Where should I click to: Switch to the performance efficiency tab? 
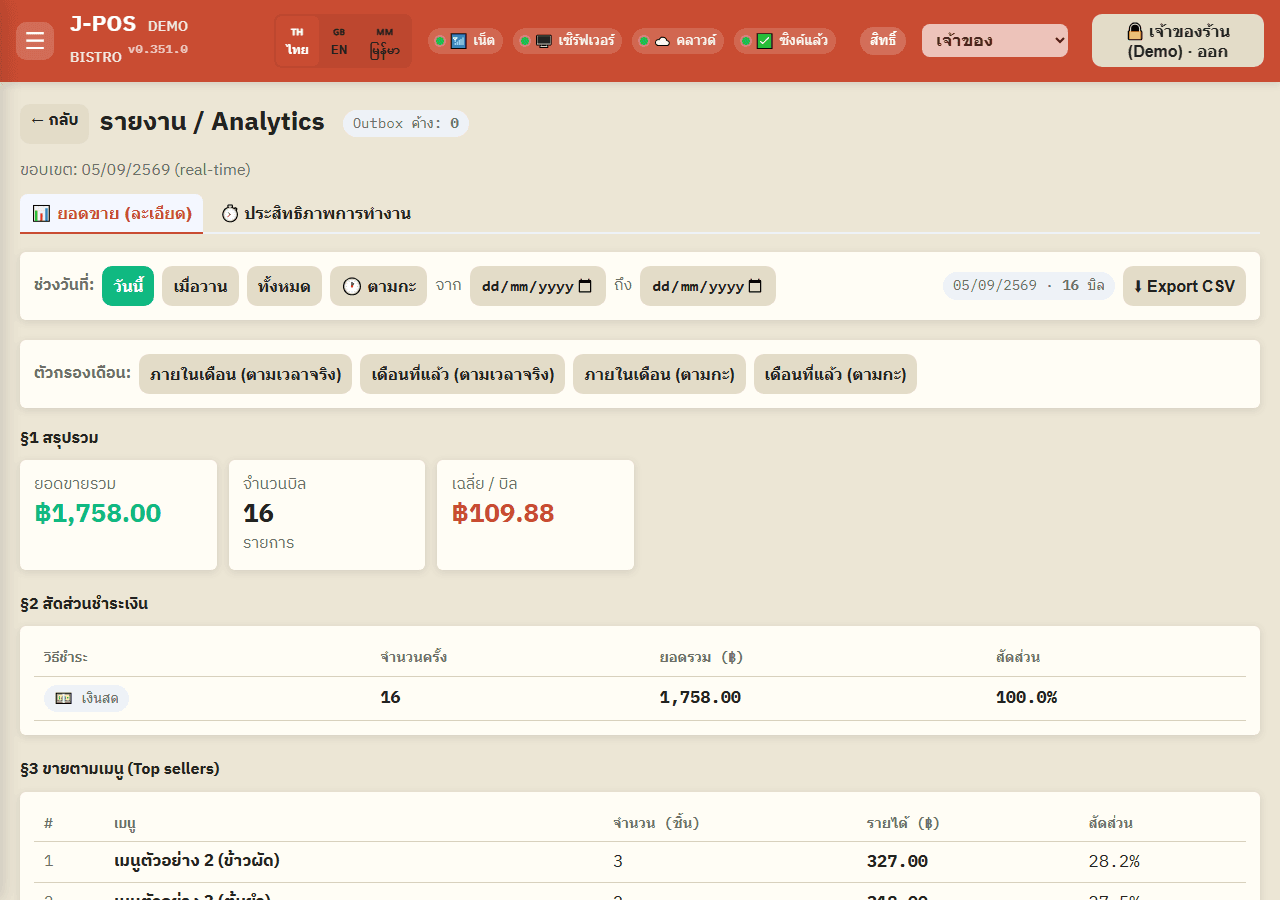tap(316, 214)
